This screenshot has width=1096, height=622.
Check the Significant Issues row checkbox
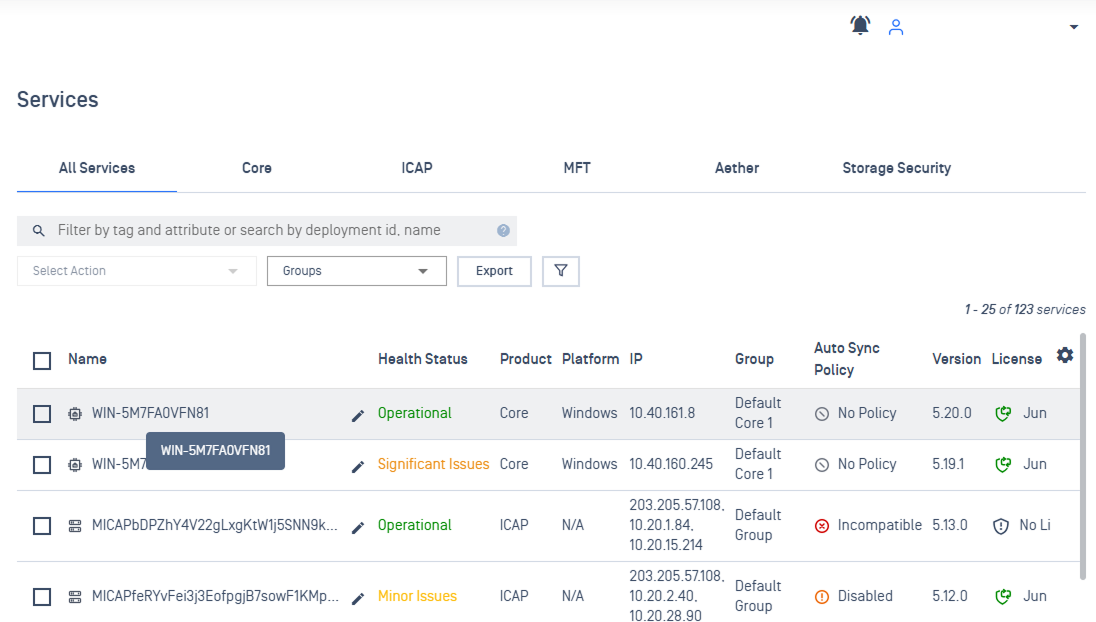(x=42, y=465)
